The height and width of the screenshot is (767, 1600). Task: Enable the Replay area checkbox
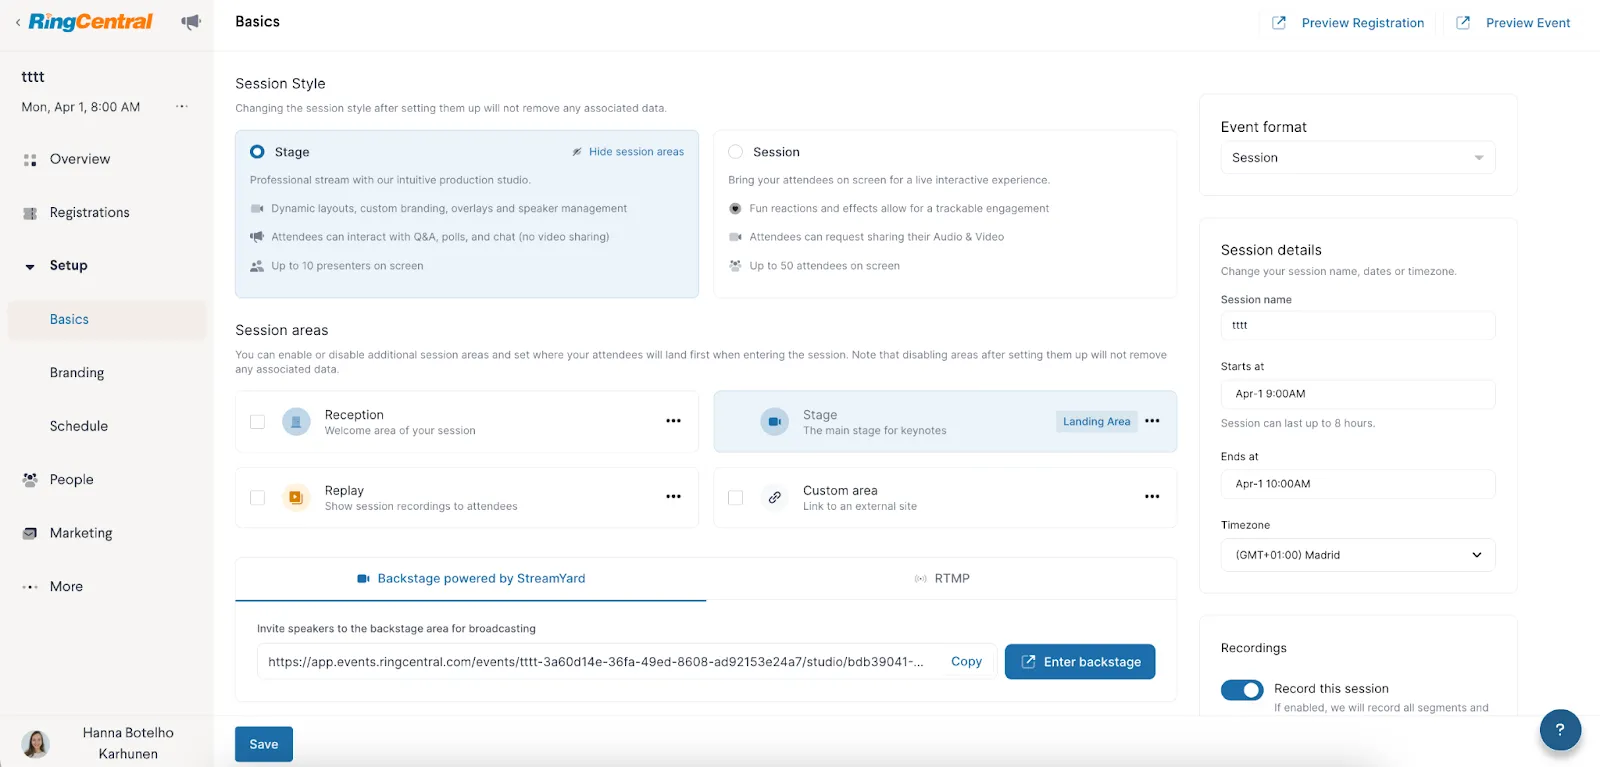click(257, 498)
